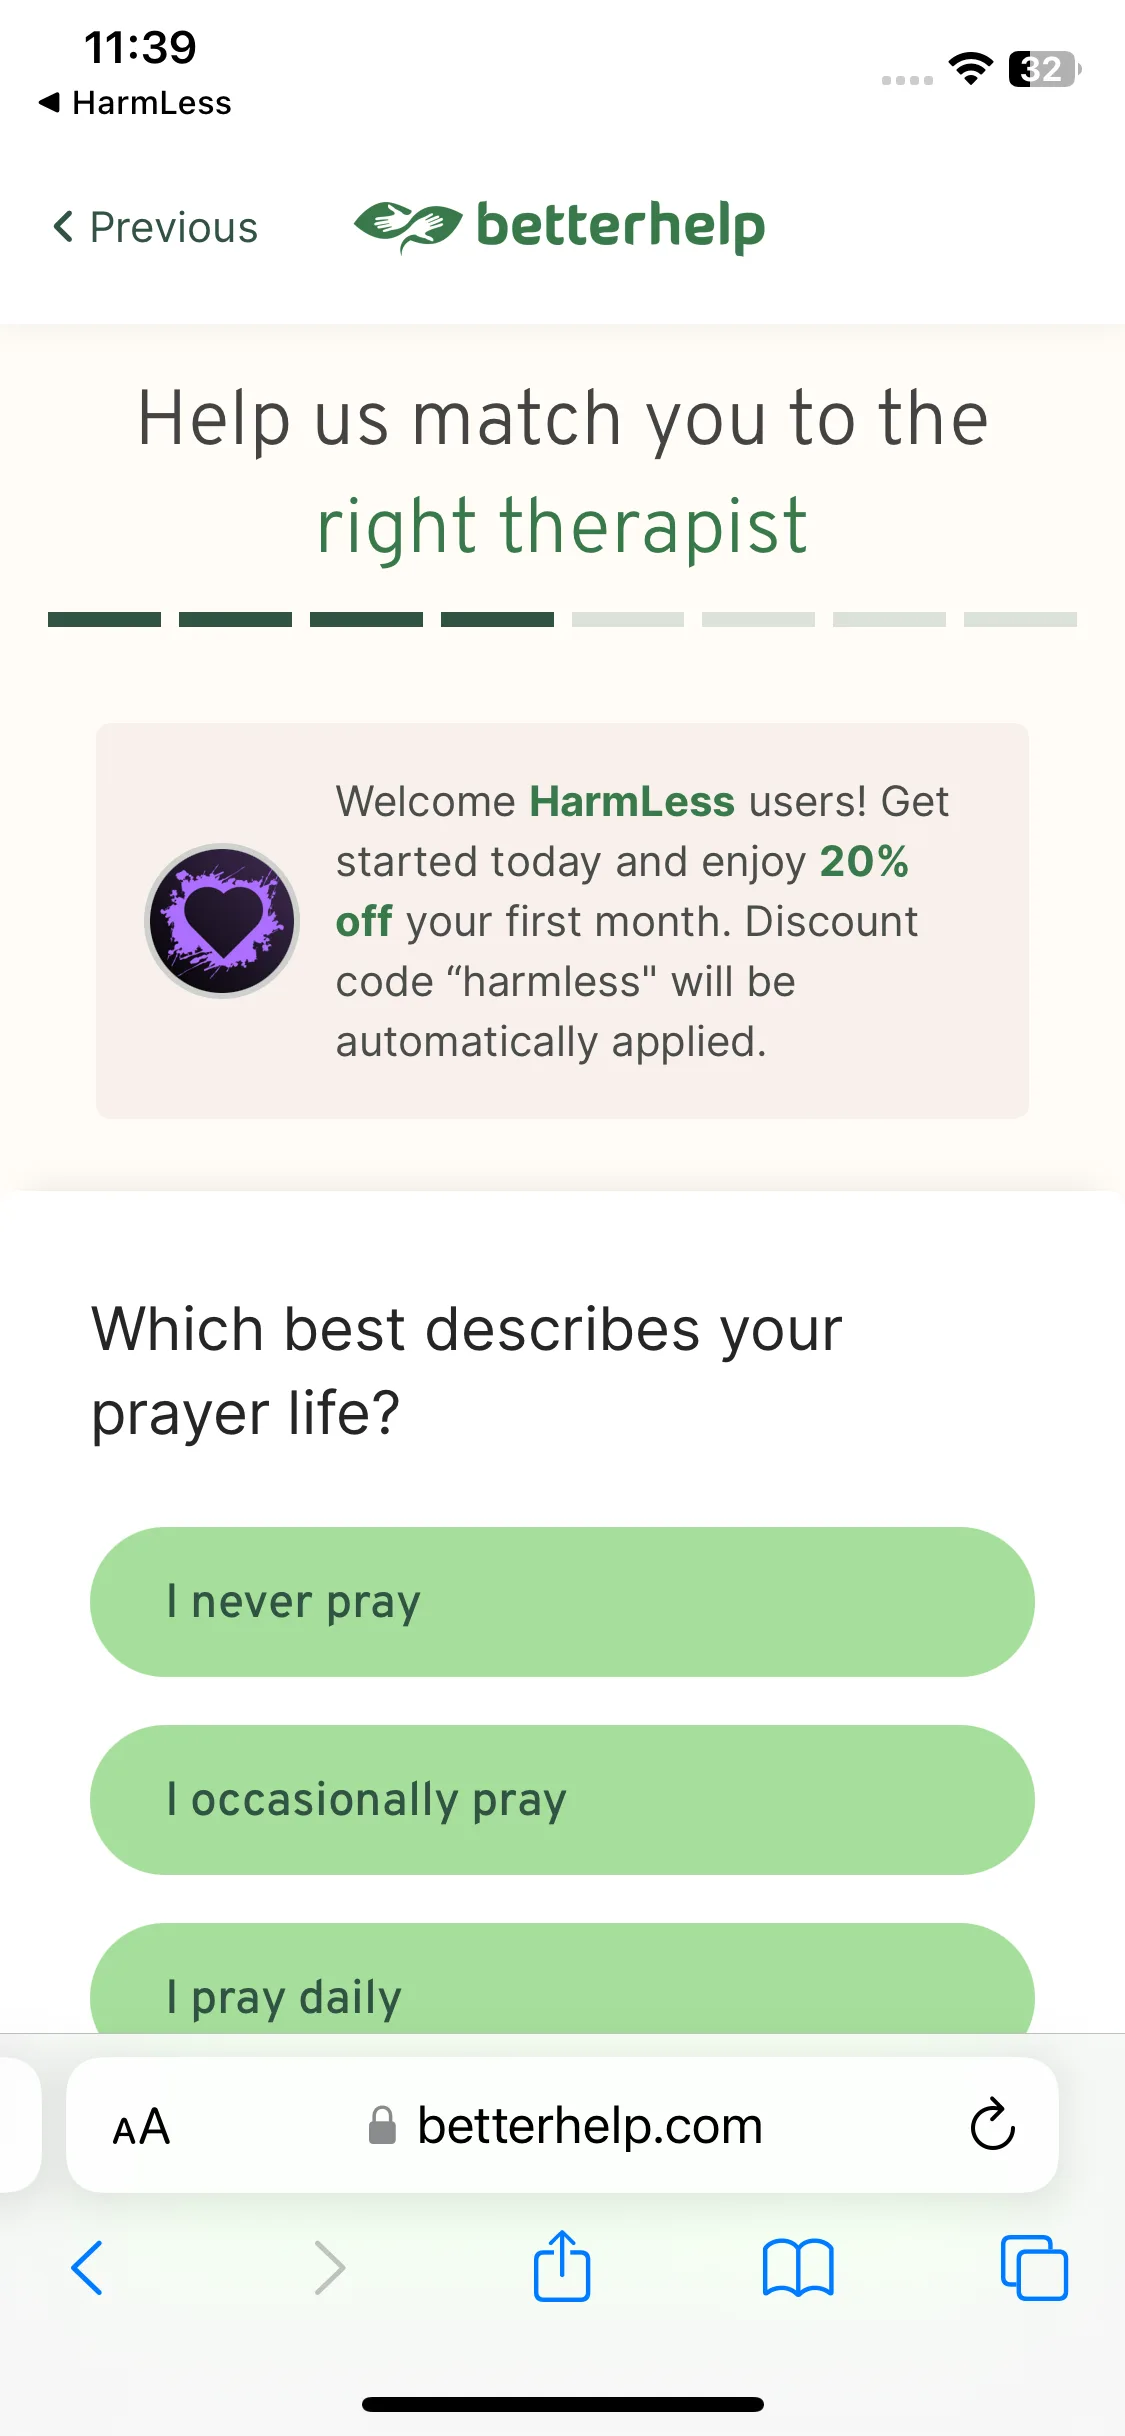Tap the betterhelp.com address field

click(x=562, y=2125)
